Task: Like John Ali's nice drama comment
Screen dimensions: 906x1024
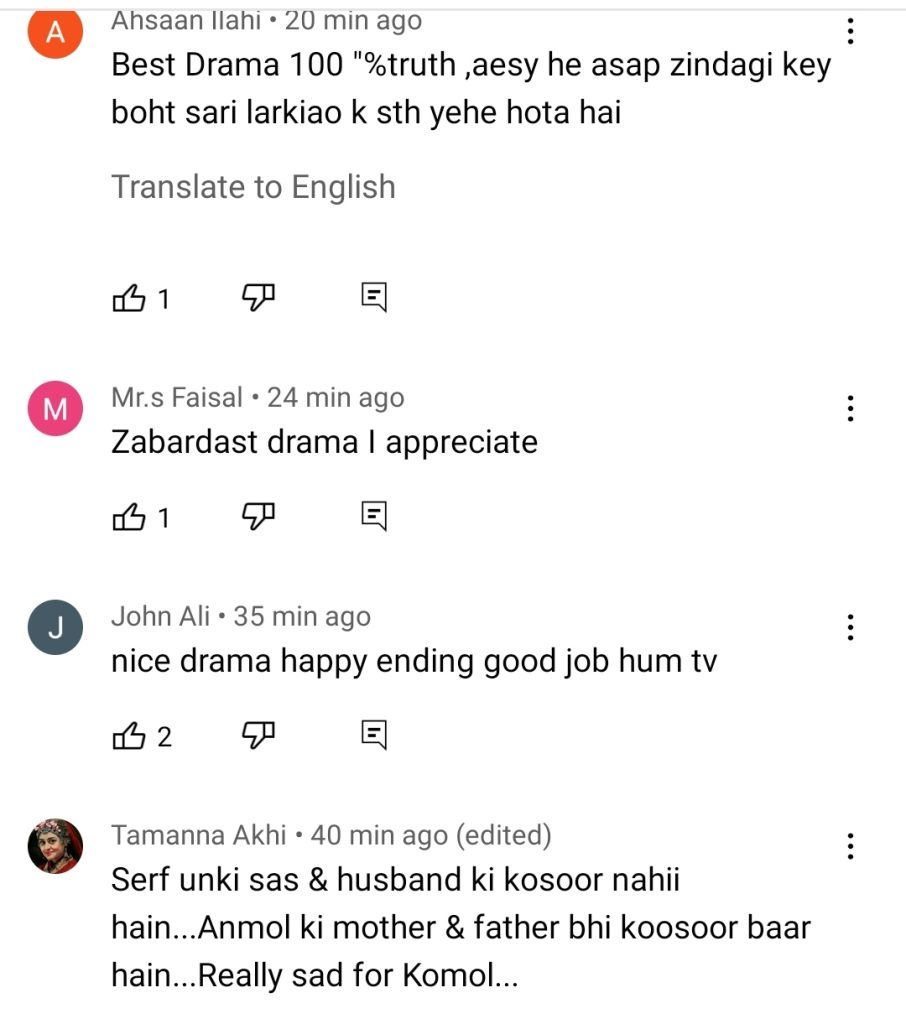Action: pyautogui.click(x=129, y=736)
